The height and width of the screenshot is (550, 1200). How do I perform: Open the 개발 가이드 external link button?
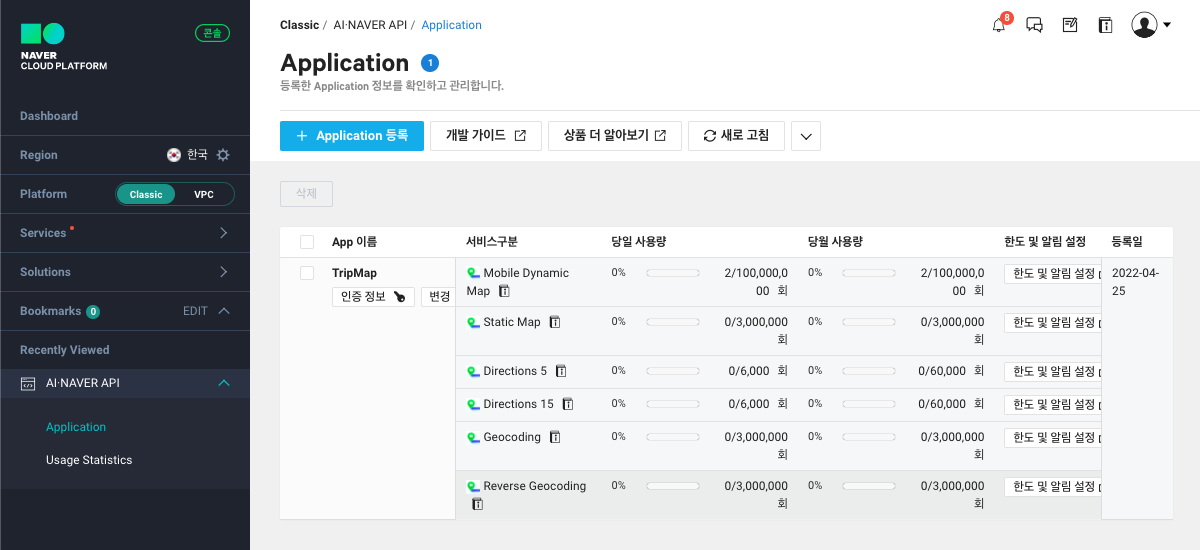[x=486, y=136]
